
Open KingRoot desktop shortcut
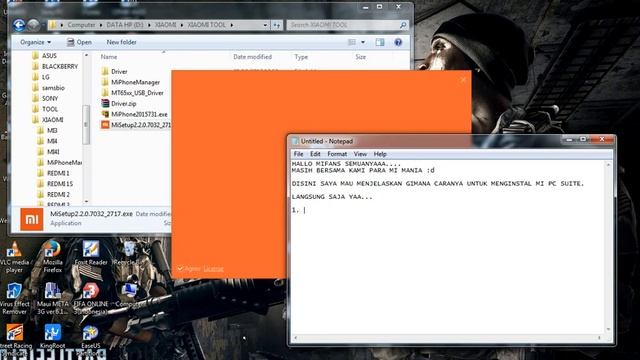[x=52, y=336]
